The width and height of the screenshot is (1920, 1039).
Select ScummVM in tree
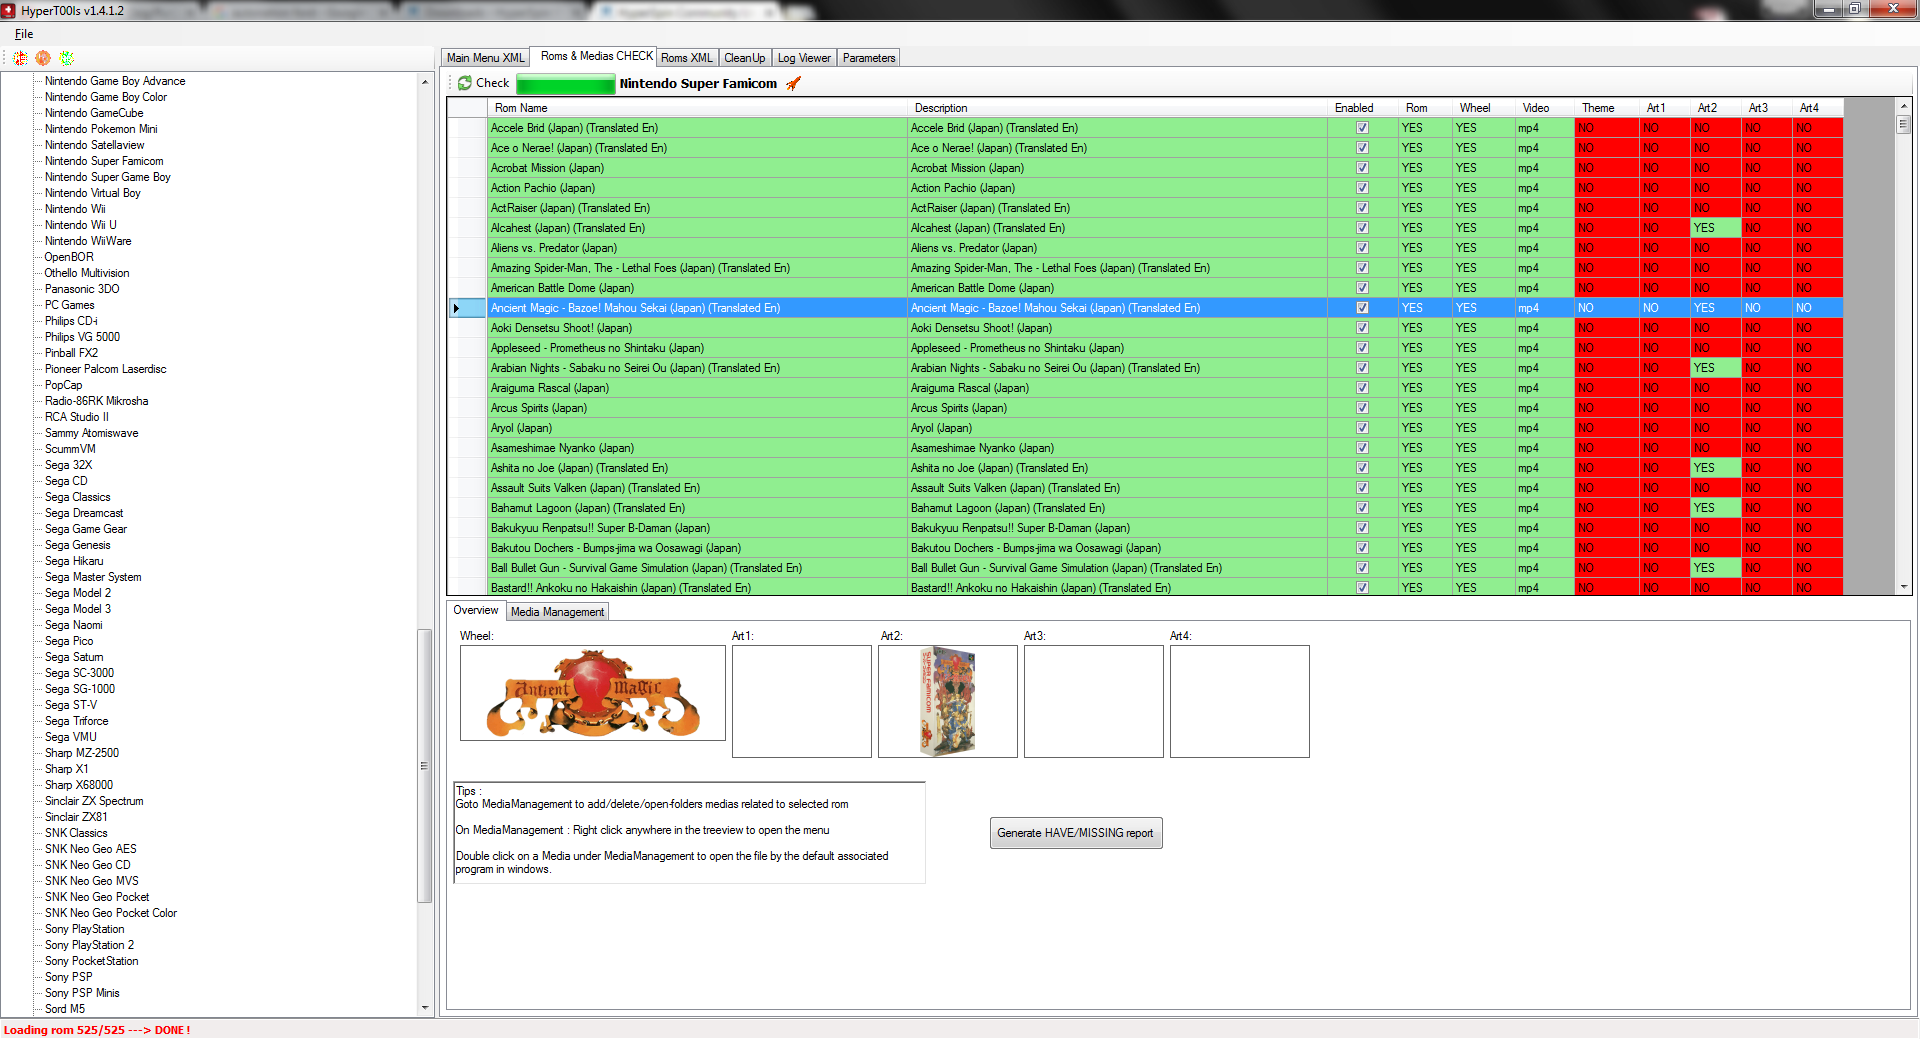coord(70,449)
